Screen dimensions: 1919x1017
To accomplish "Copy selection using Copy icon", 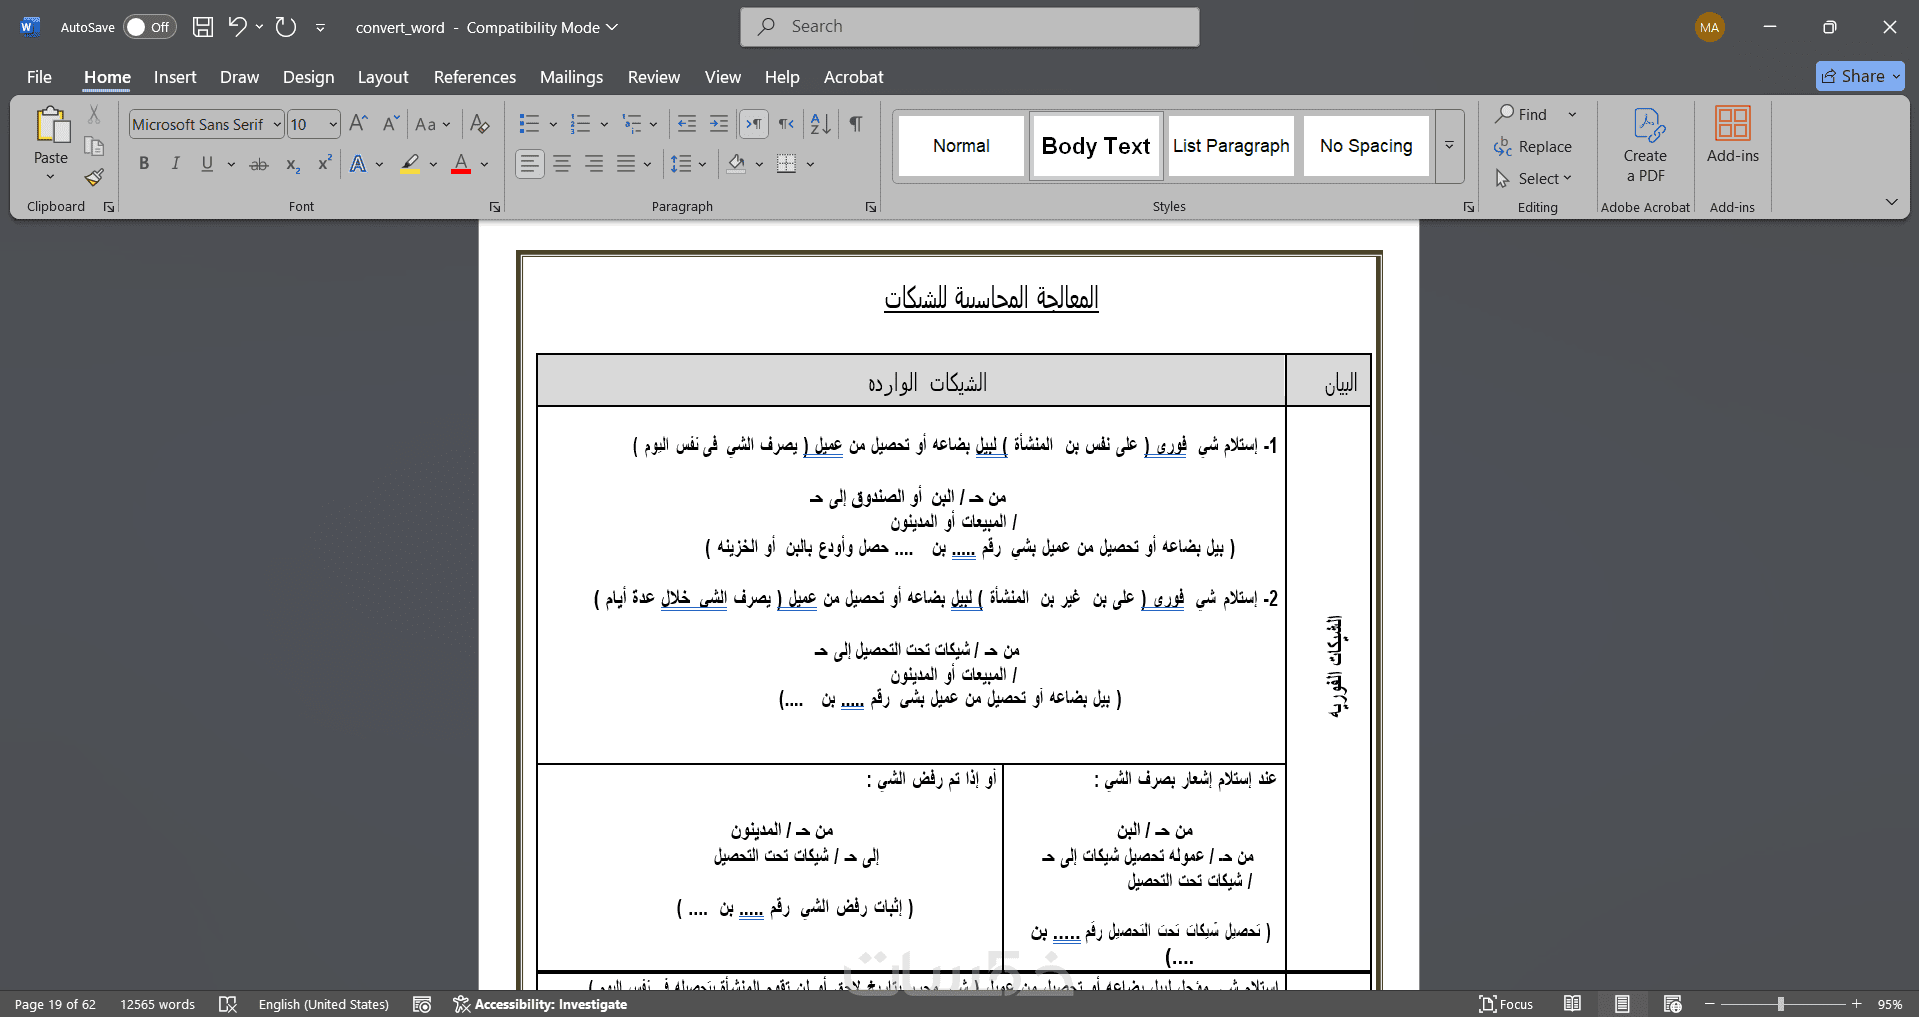I will tap(94, 146).
